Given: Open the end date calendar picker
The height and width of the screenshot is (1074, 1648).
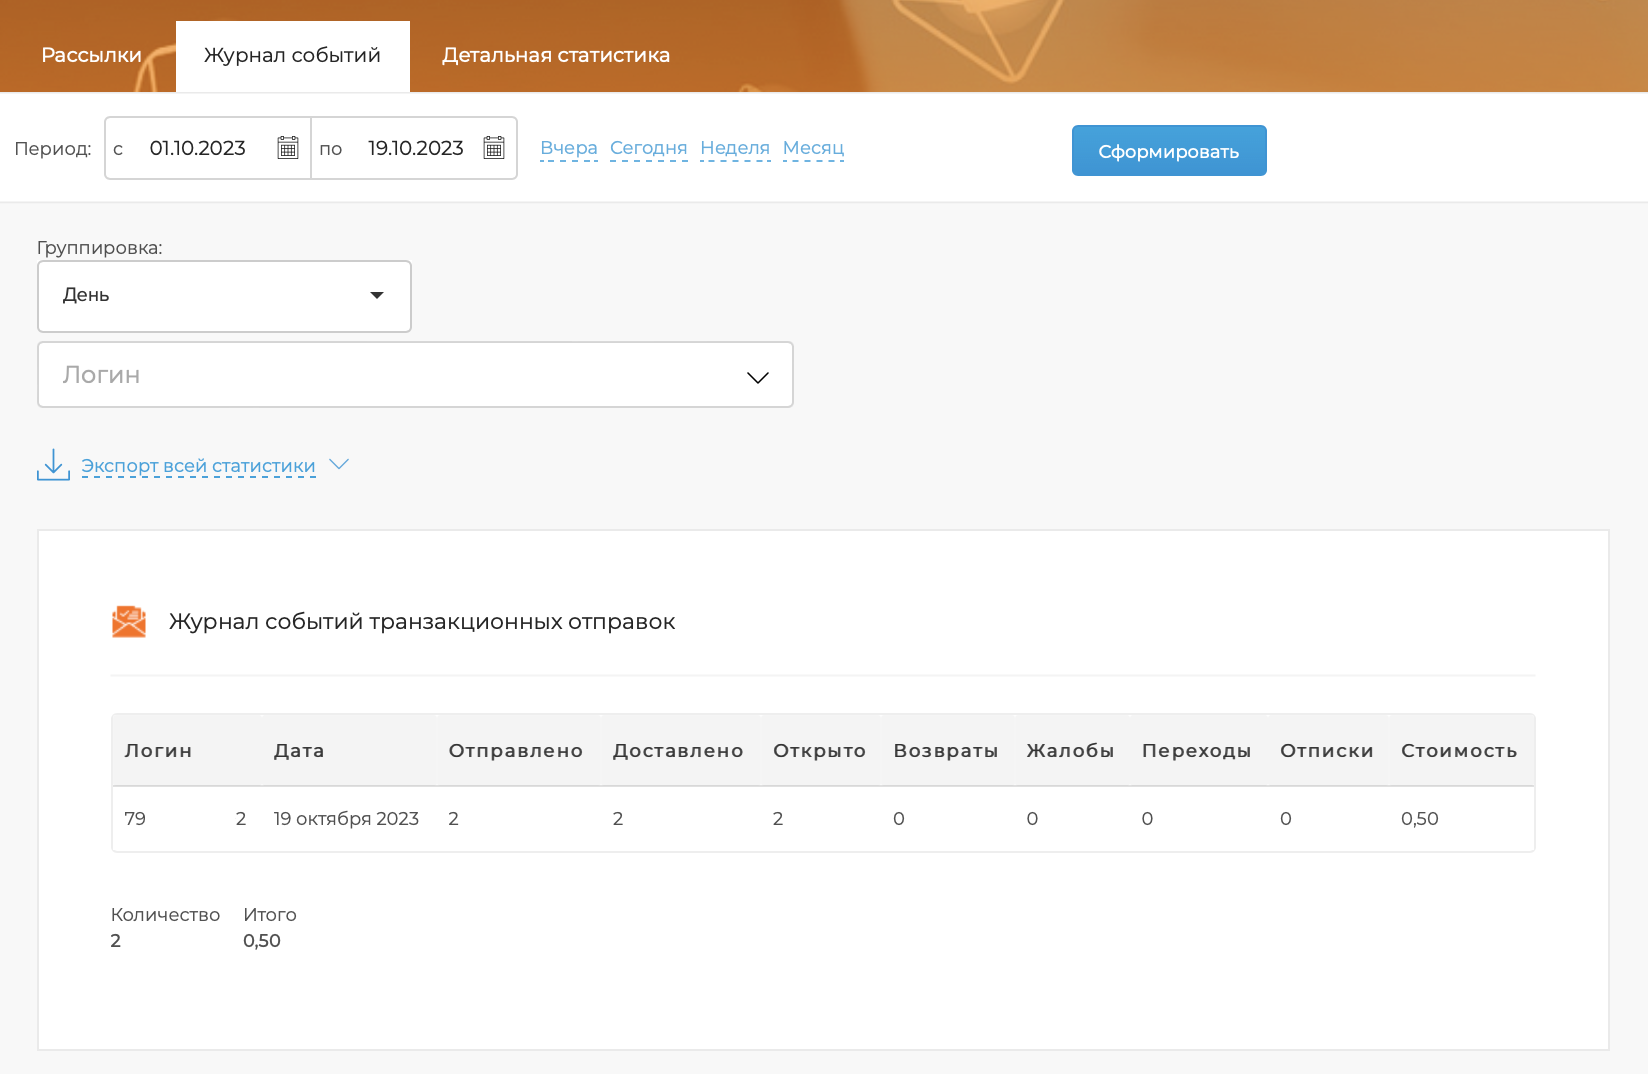Looking at the screenshot, I should [x=494, y=148].
